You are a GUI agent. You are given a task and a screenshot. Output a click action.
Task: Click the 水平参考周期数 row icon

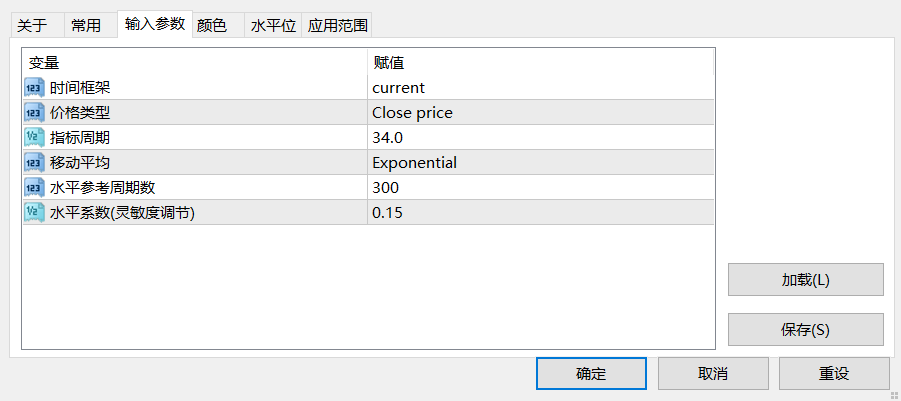tap(34, 188)
